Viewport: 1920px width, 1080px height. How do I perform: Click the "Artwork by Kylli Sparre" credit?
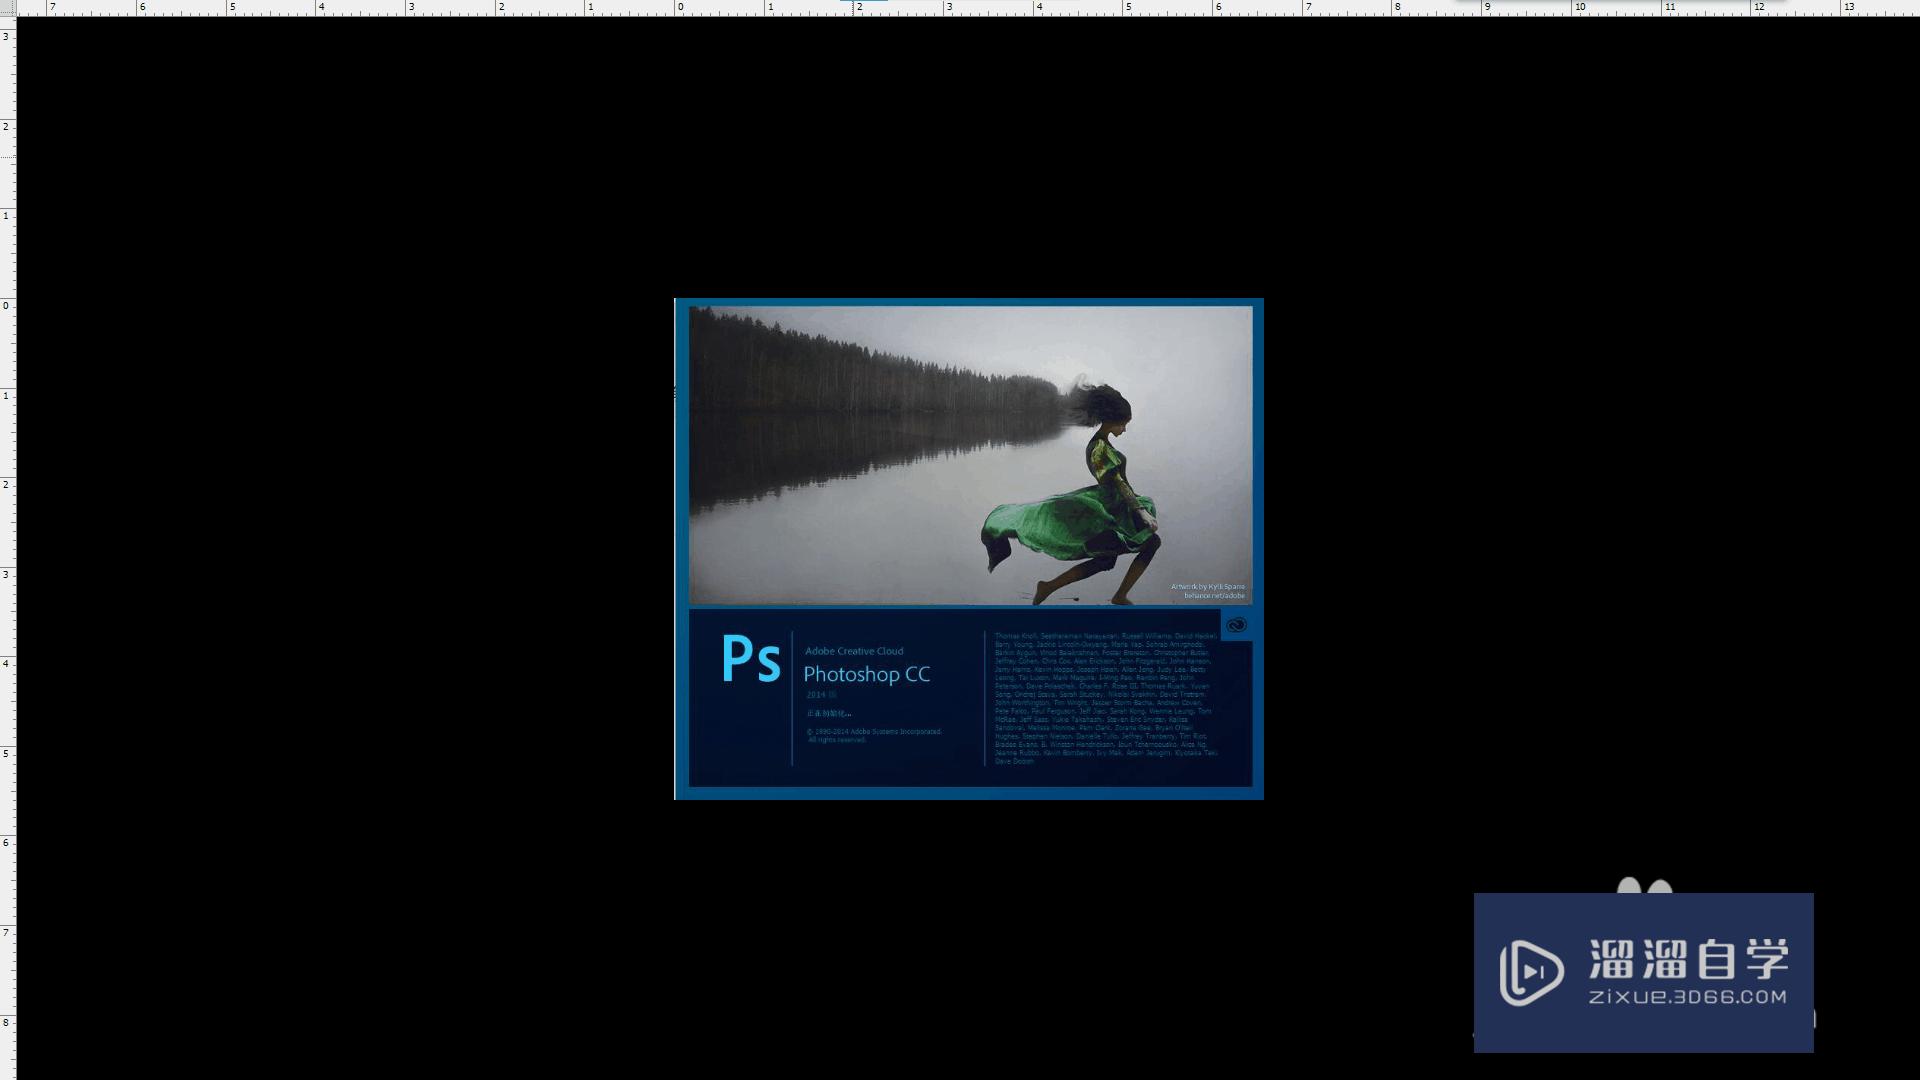point(1208,587)
